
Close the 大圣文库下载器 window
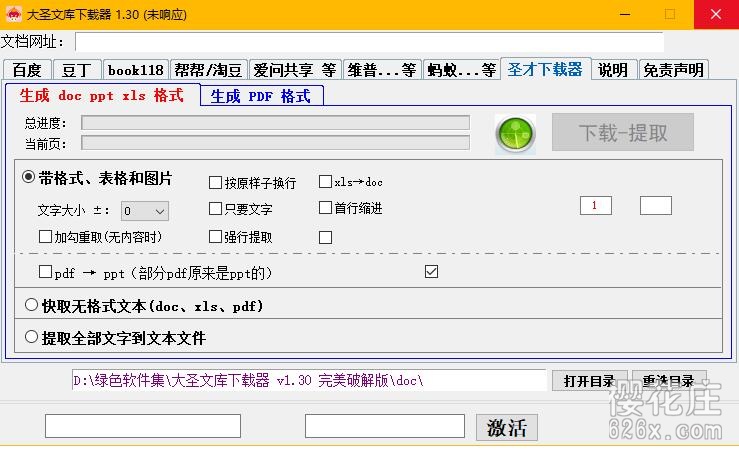tap(716, 14)
